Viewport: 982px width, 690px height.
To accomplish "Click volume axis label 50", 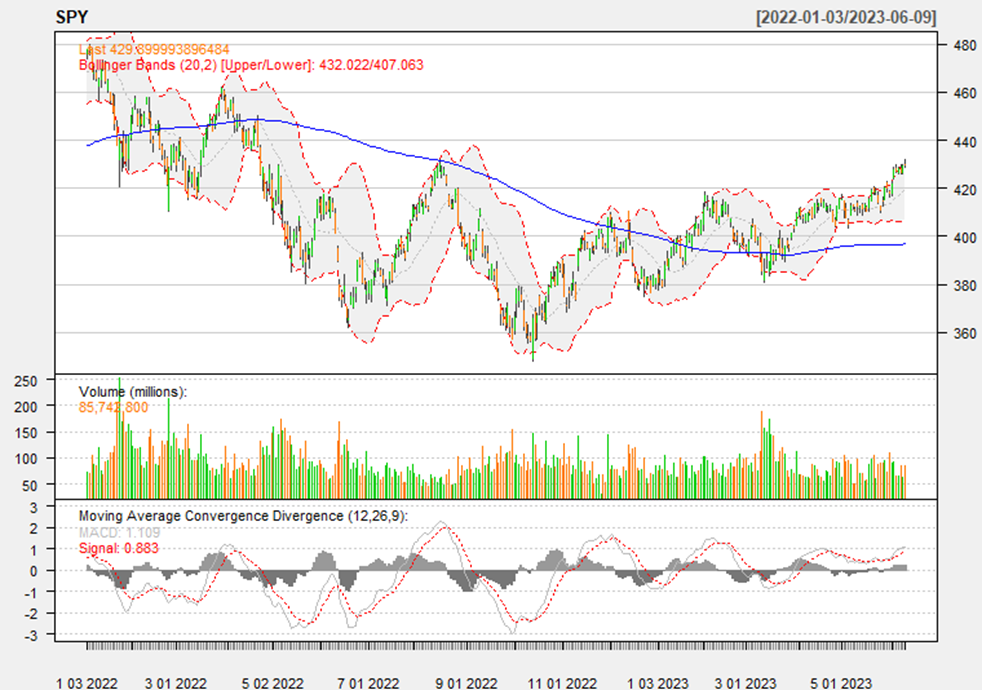I will pos(29,485).
